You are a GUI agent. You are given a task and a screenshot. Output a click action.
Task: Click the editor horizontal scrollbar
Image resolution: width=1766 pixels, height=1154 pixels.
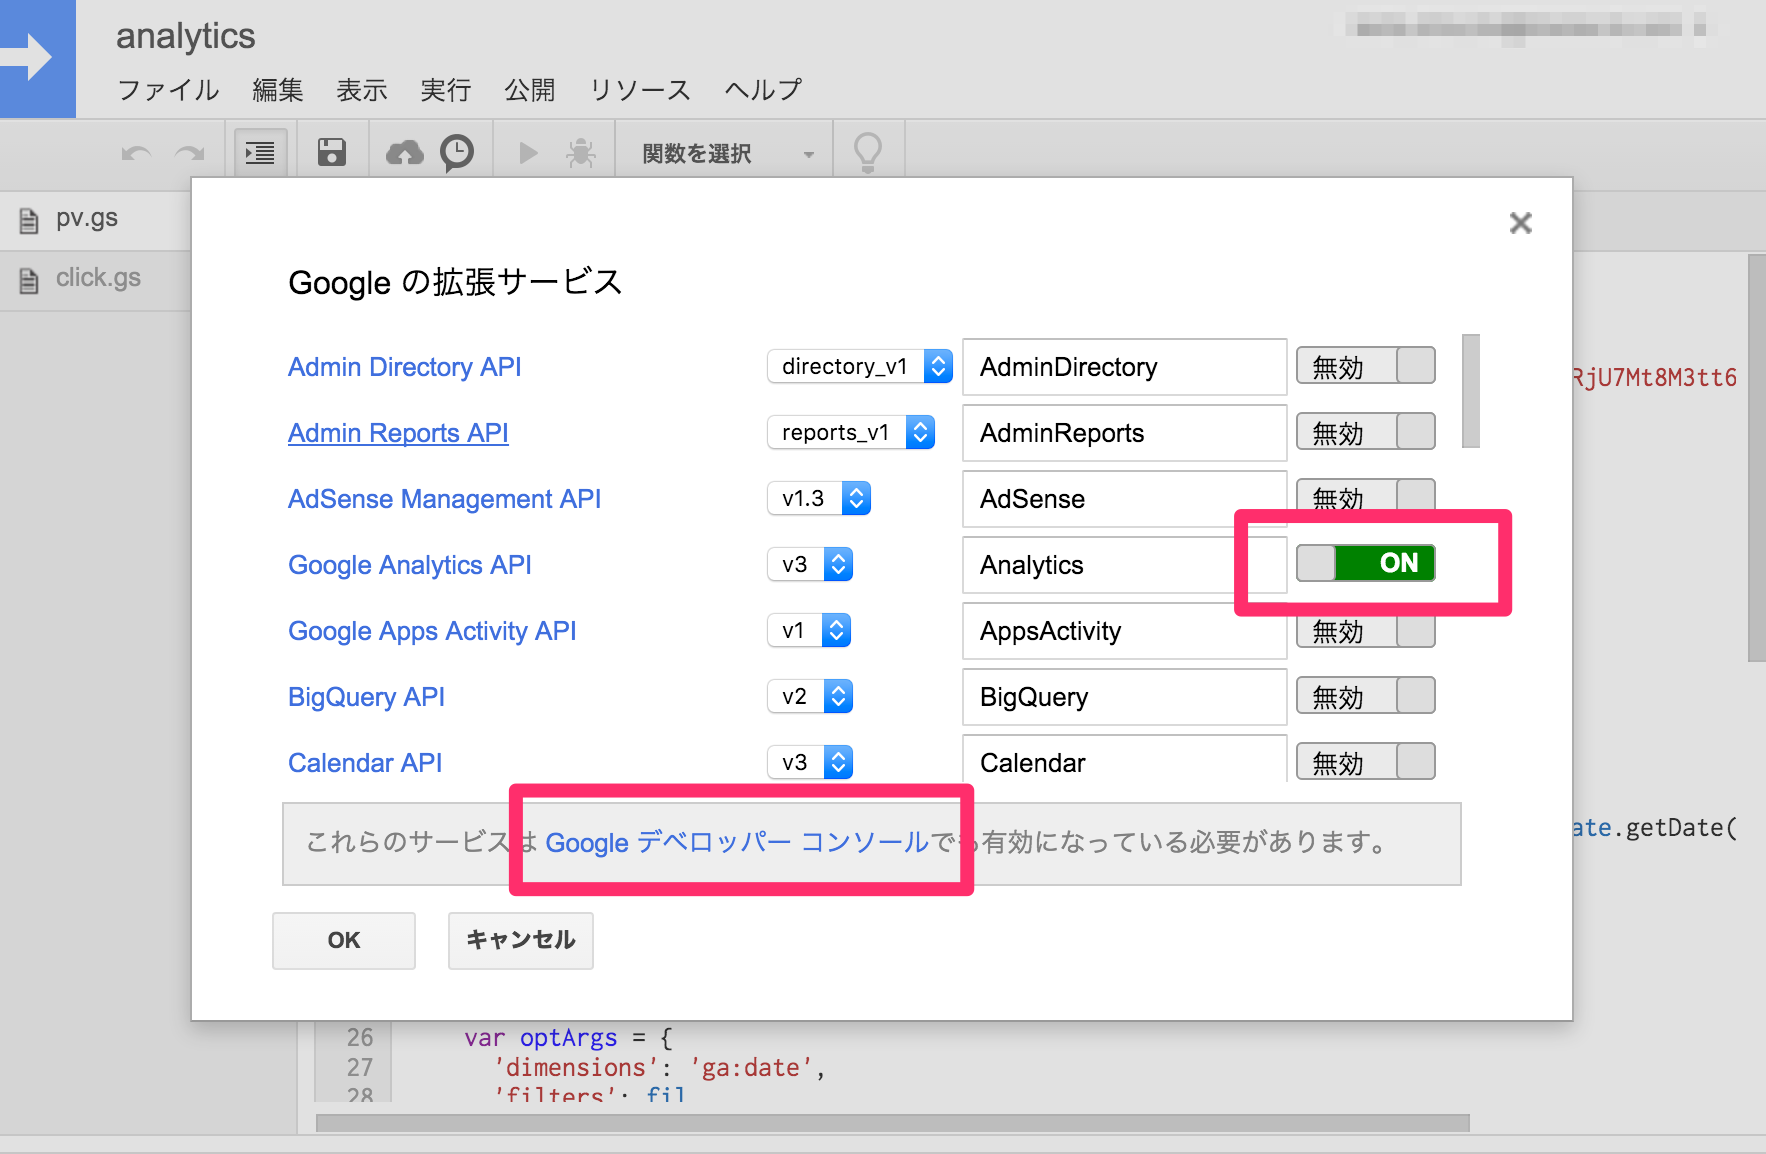pos(893,1123)
